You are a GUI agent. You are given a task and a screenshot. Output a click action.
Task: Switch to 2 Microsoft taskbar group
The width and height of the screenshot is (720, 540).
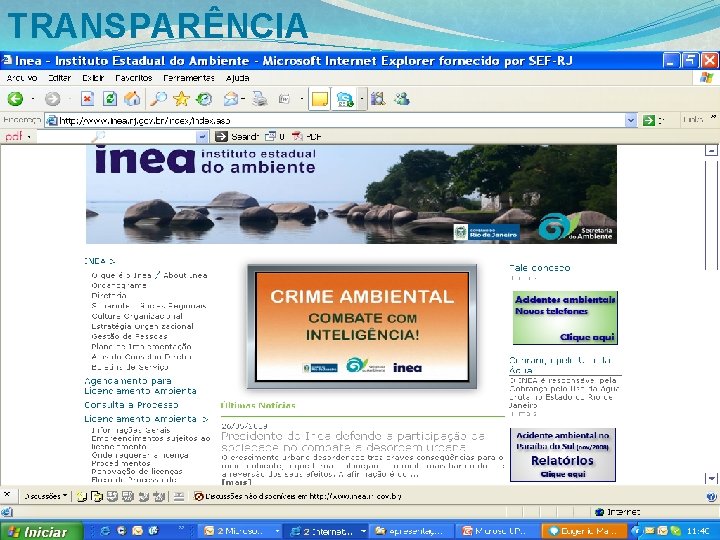(242, 531)
